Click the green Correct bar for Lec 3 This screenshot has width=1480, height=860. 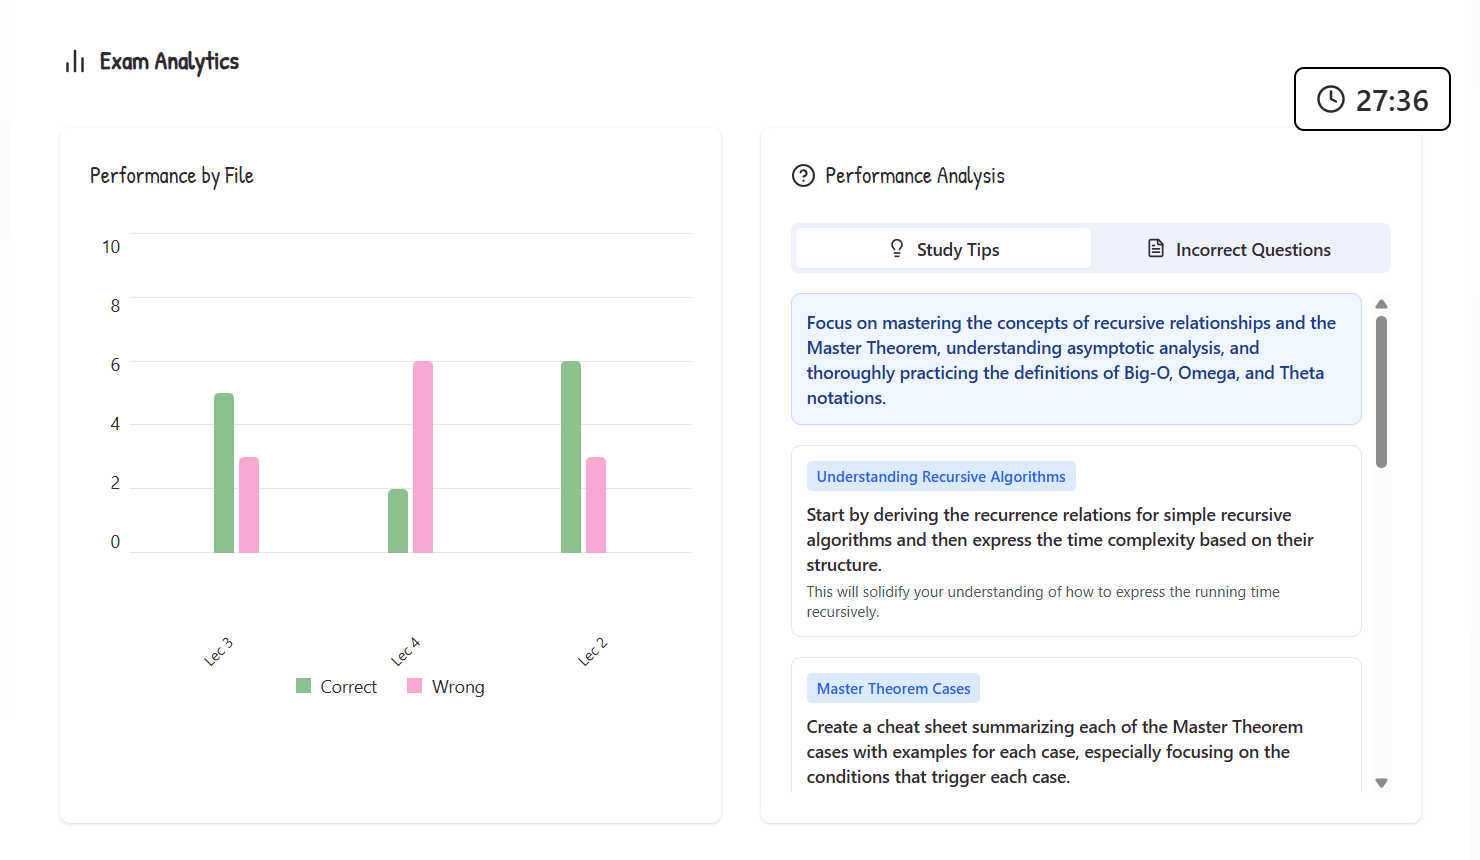[224, 473]
